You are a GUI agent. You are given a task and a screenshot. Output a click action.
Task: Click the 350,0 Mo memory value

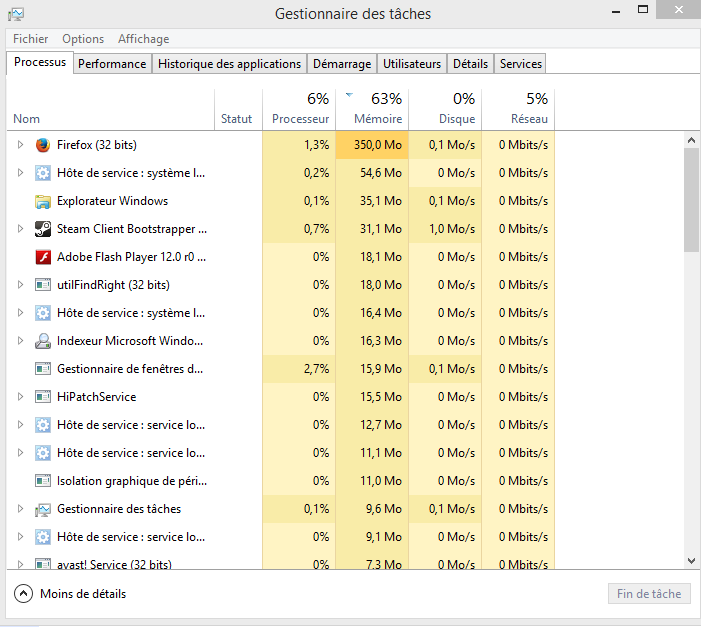point(378,145)
